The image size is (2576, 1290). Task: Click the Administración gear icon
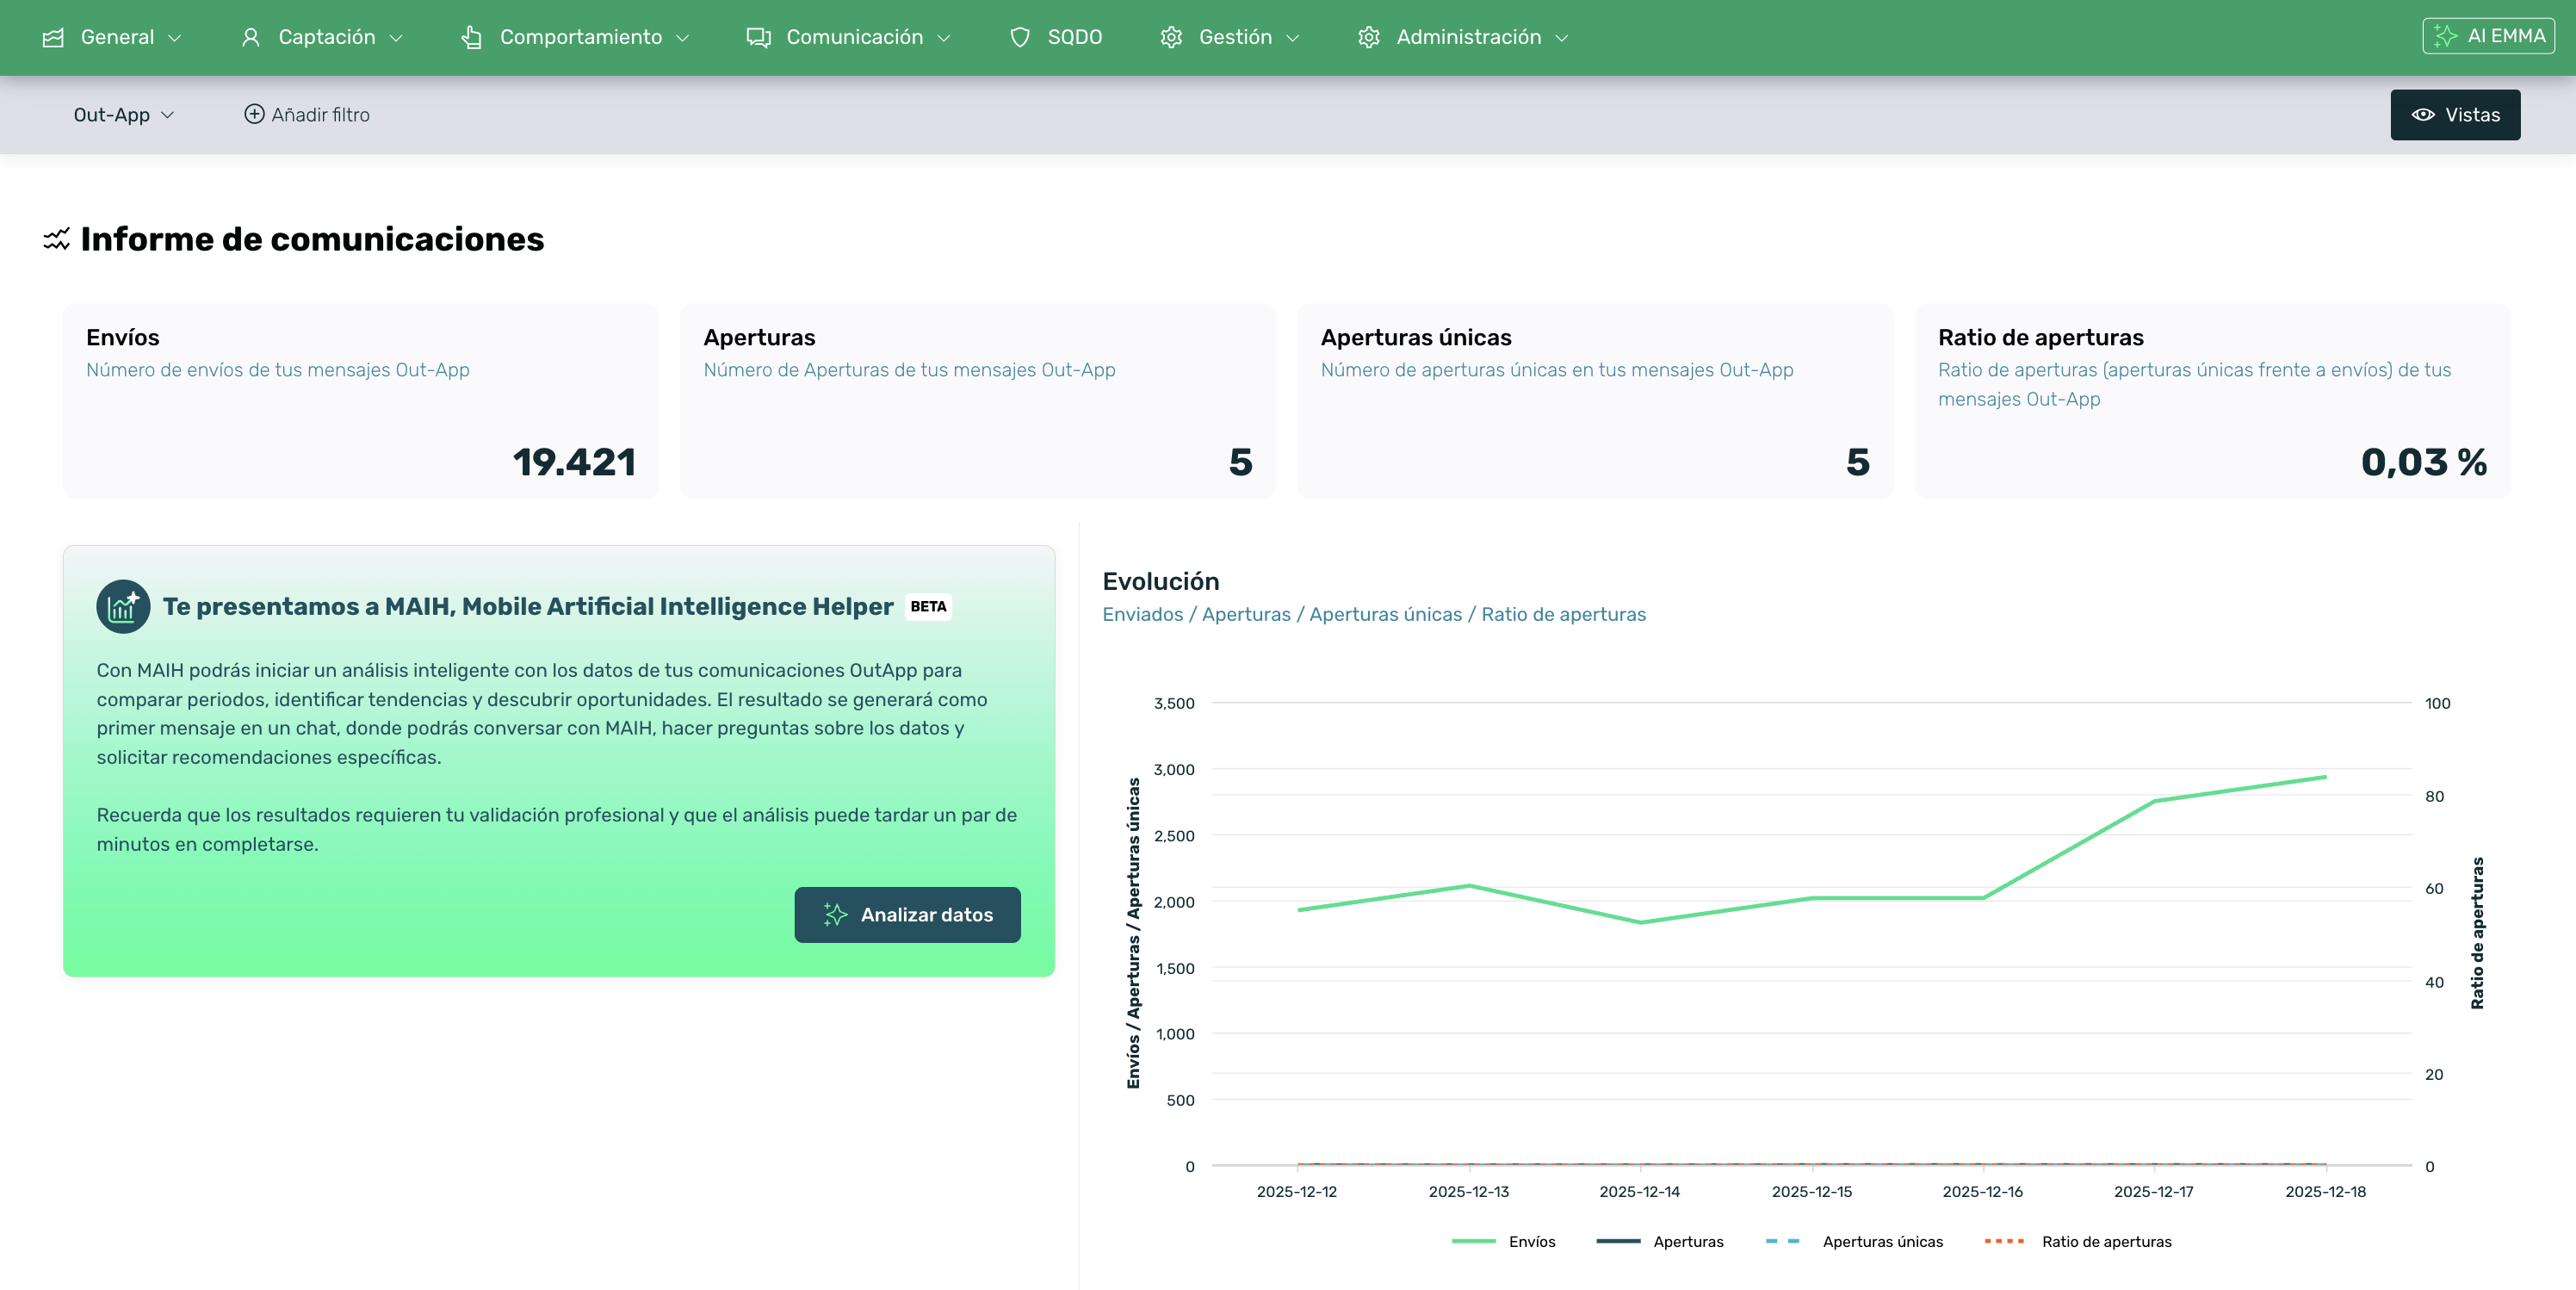pyautogui.click(x=1368, y=37)
